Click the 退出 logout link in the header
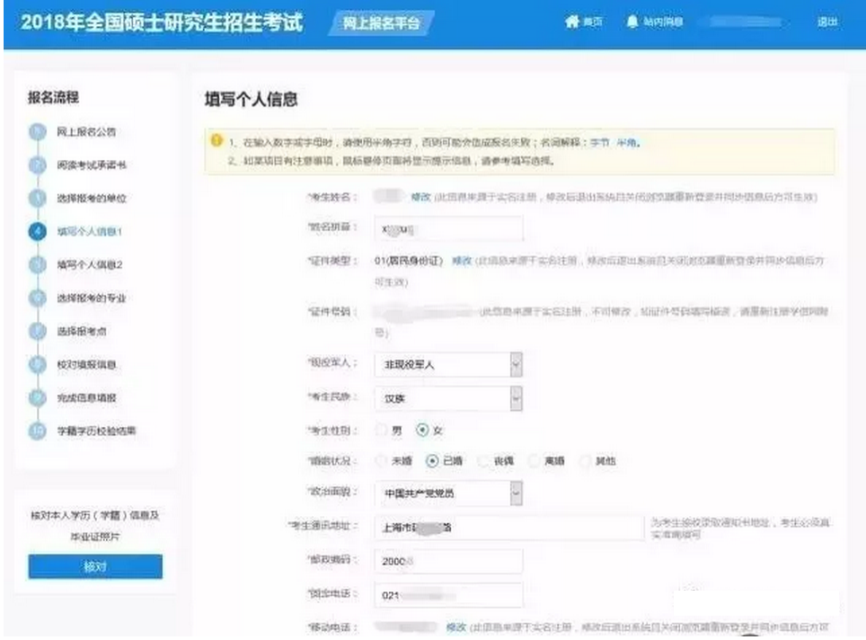The image size is (866, 640). pyautogui.click(x=826, y=22)
